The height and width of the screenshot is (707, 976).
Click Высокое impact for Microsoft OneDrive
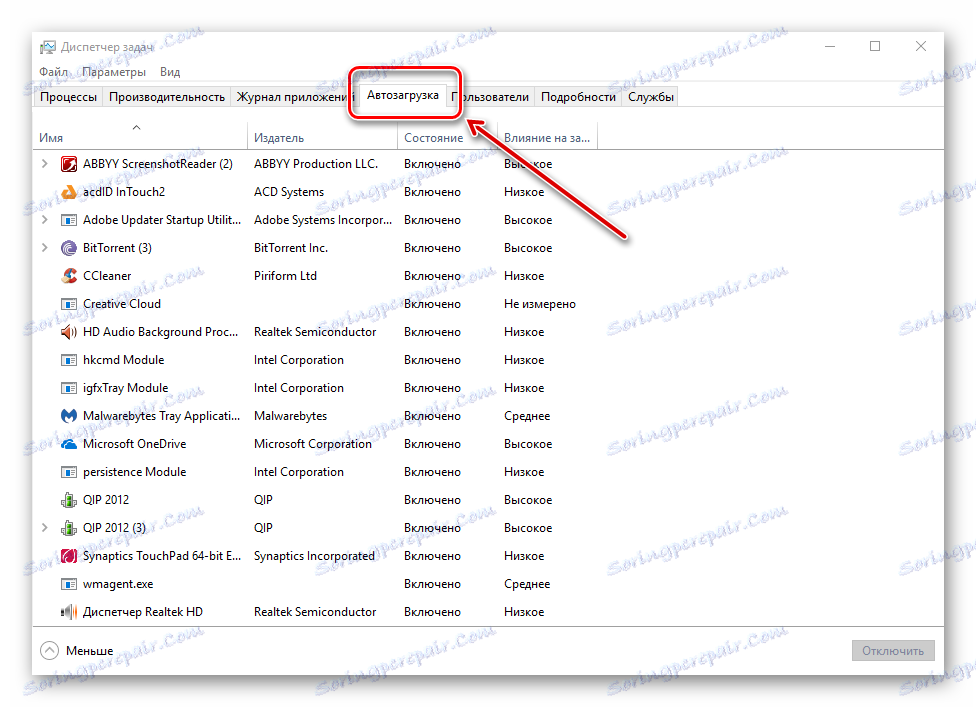tap(528, 444)
